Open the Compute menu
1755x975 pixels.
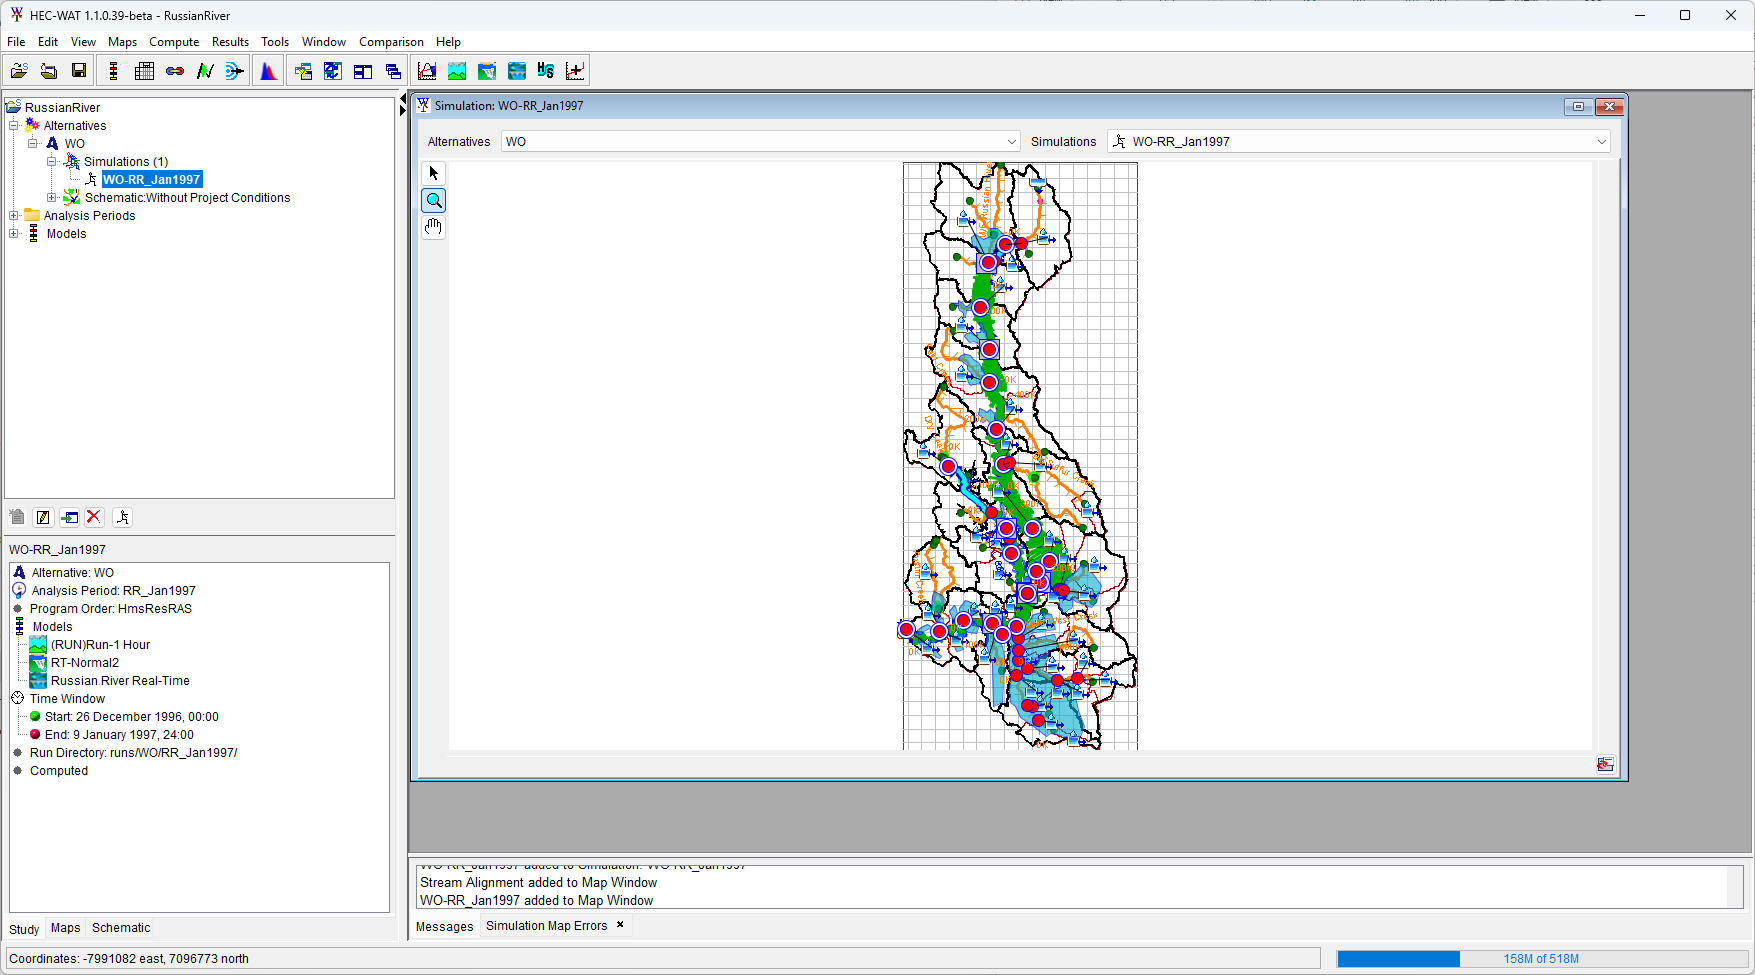click(174, 42)
